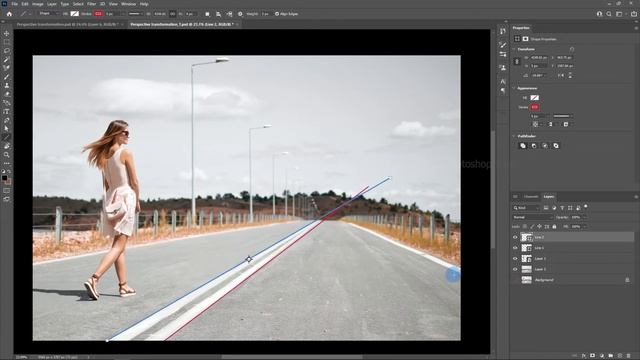Open the Shape mode dropdown in options bar

49,14
